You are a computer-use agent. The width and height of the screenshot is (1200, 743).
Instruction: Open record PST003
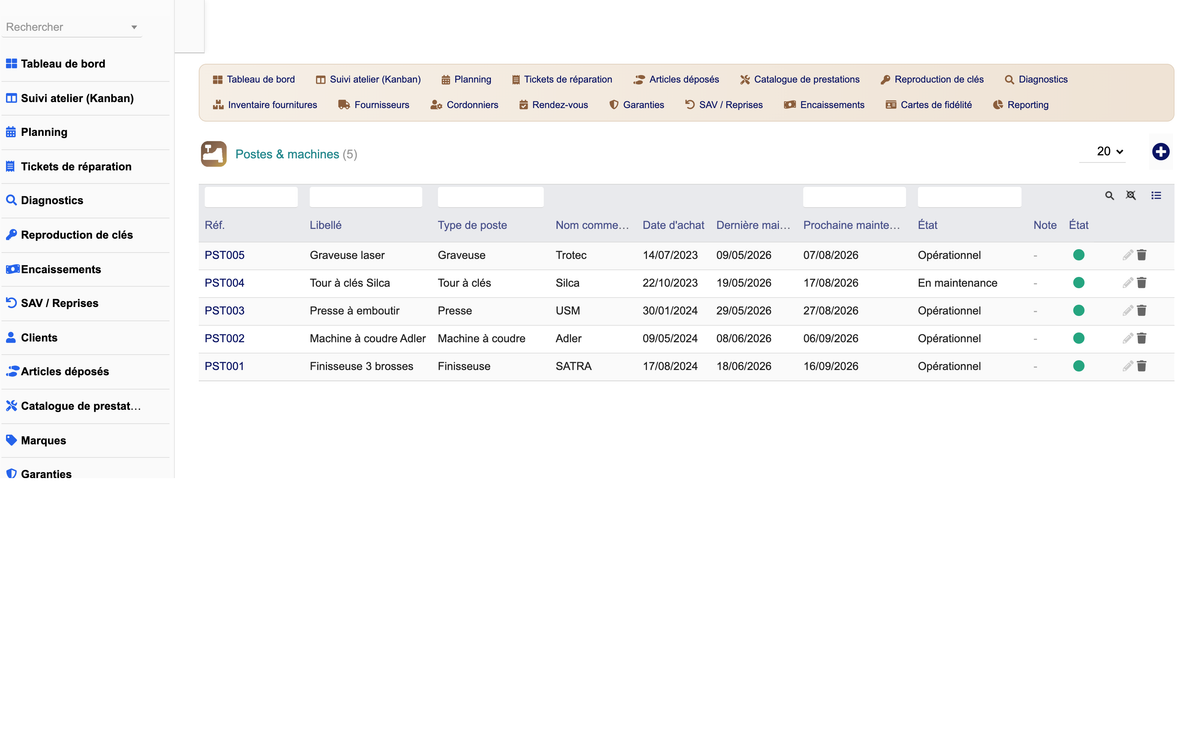225,311
